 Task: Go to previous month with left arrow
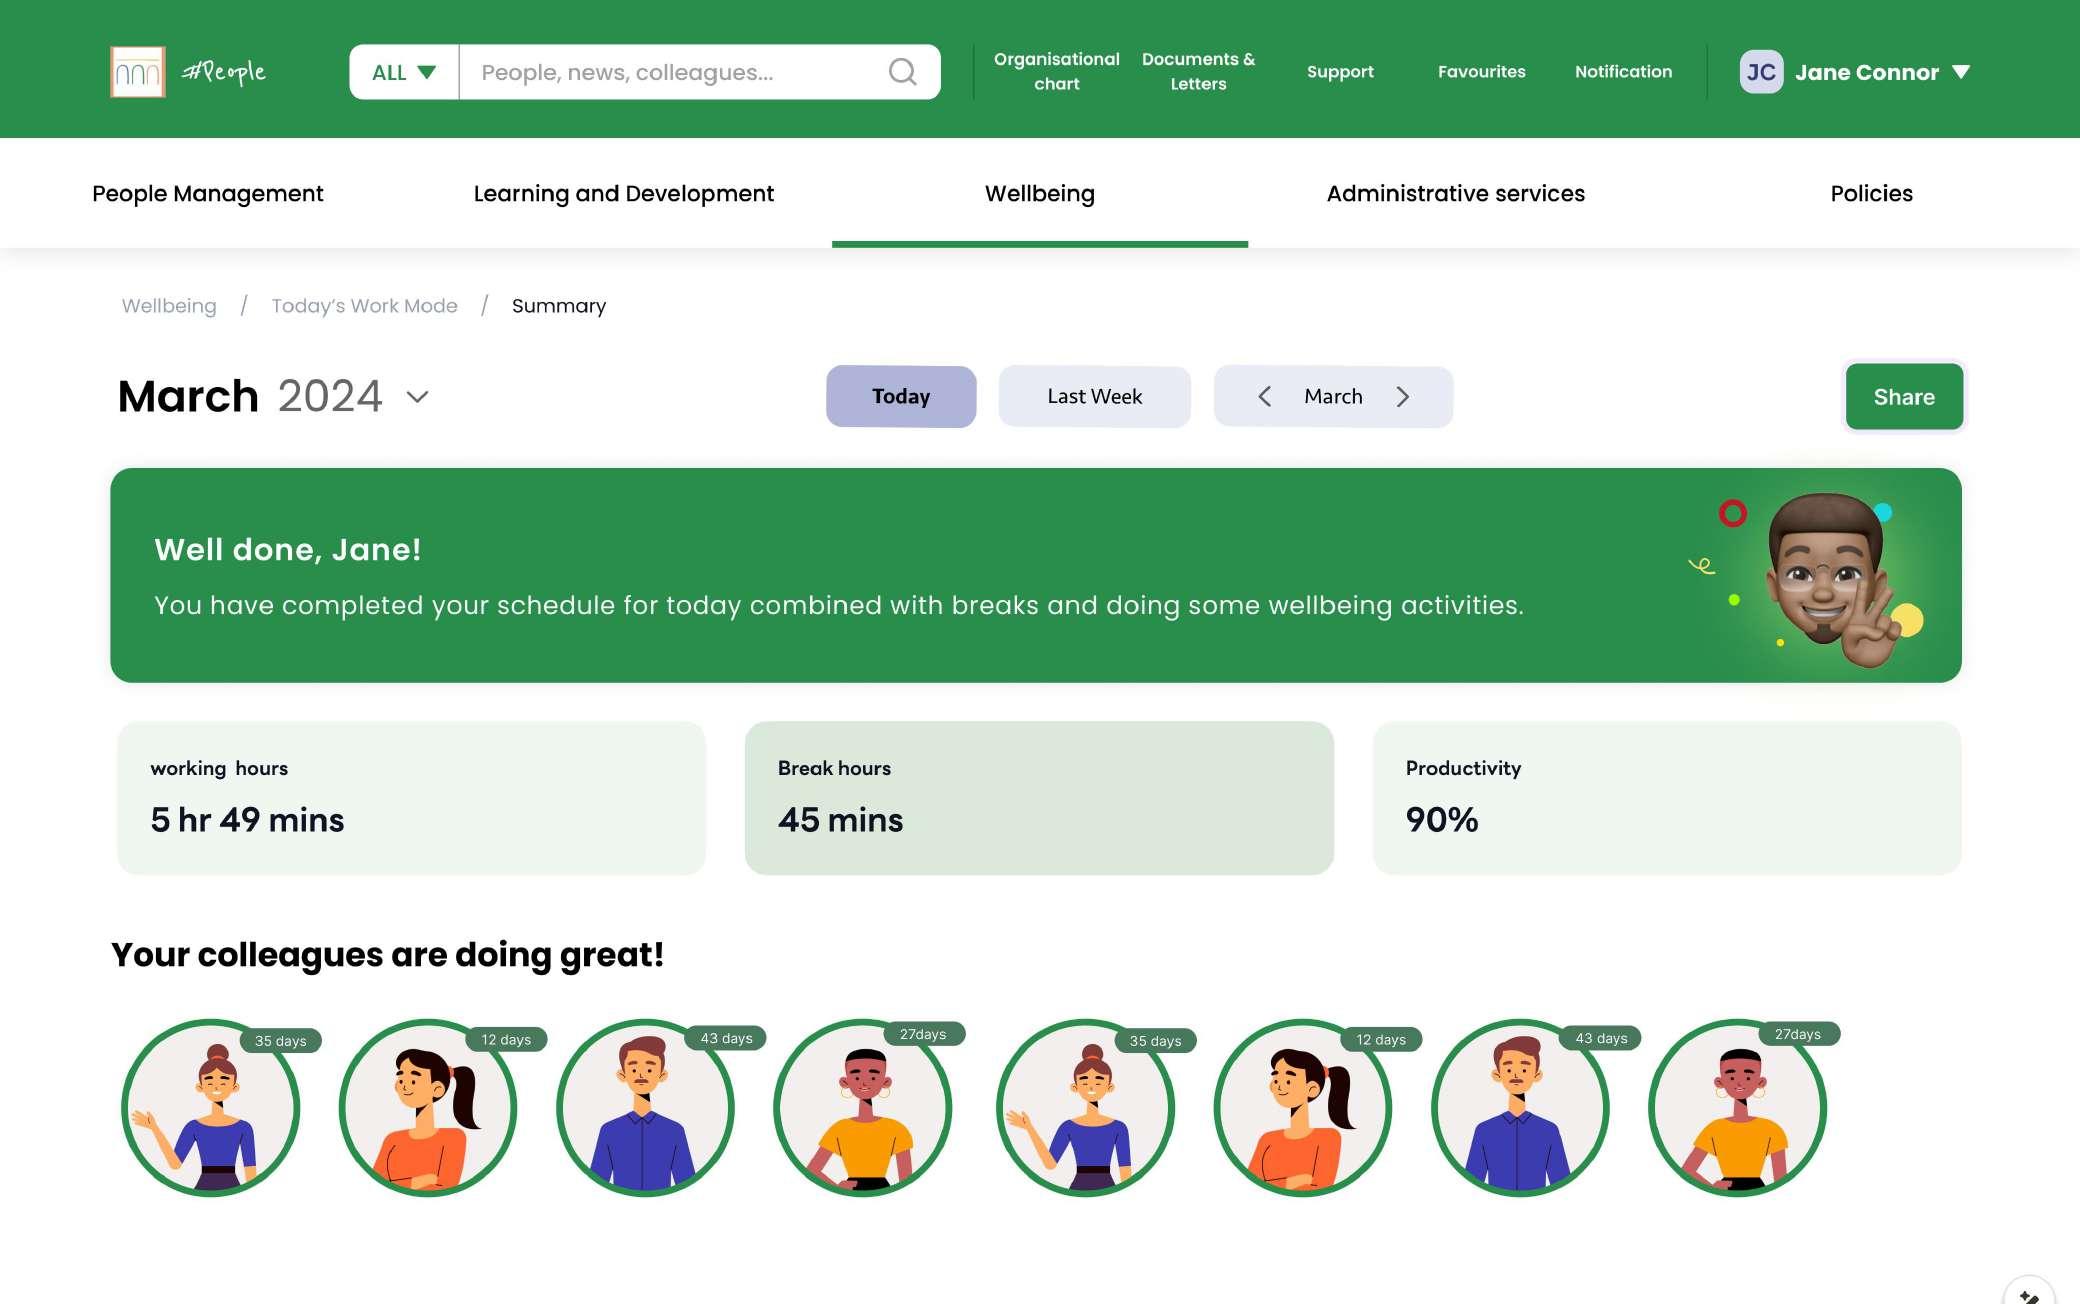(1265, 397)
